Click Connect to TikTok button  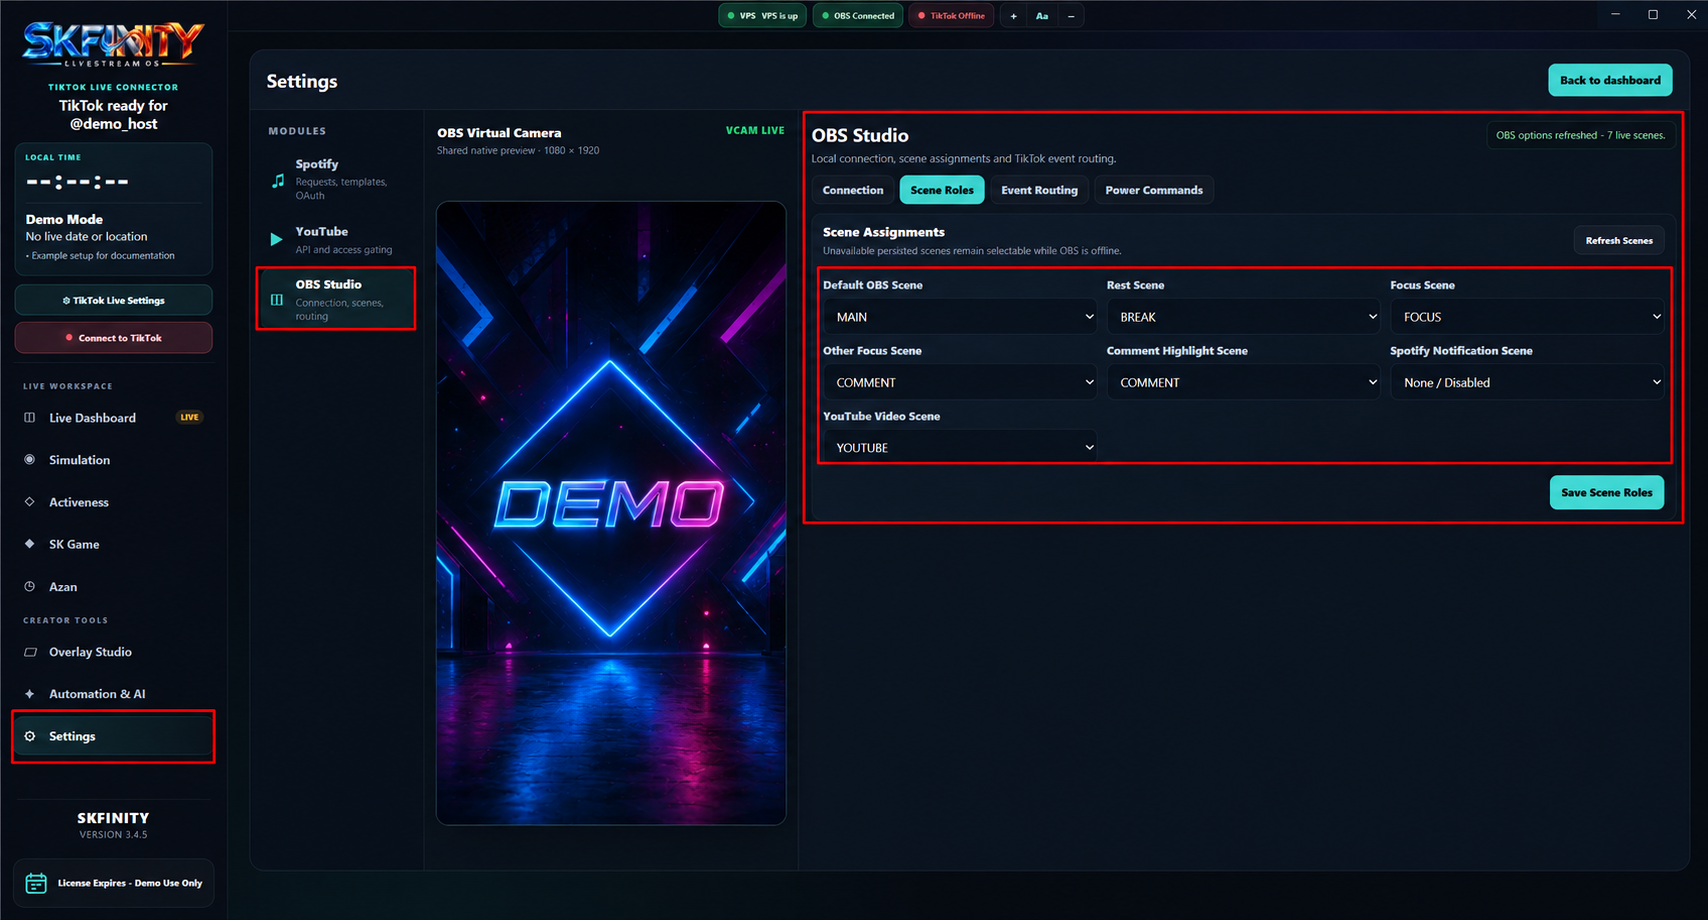coord(113,338)
